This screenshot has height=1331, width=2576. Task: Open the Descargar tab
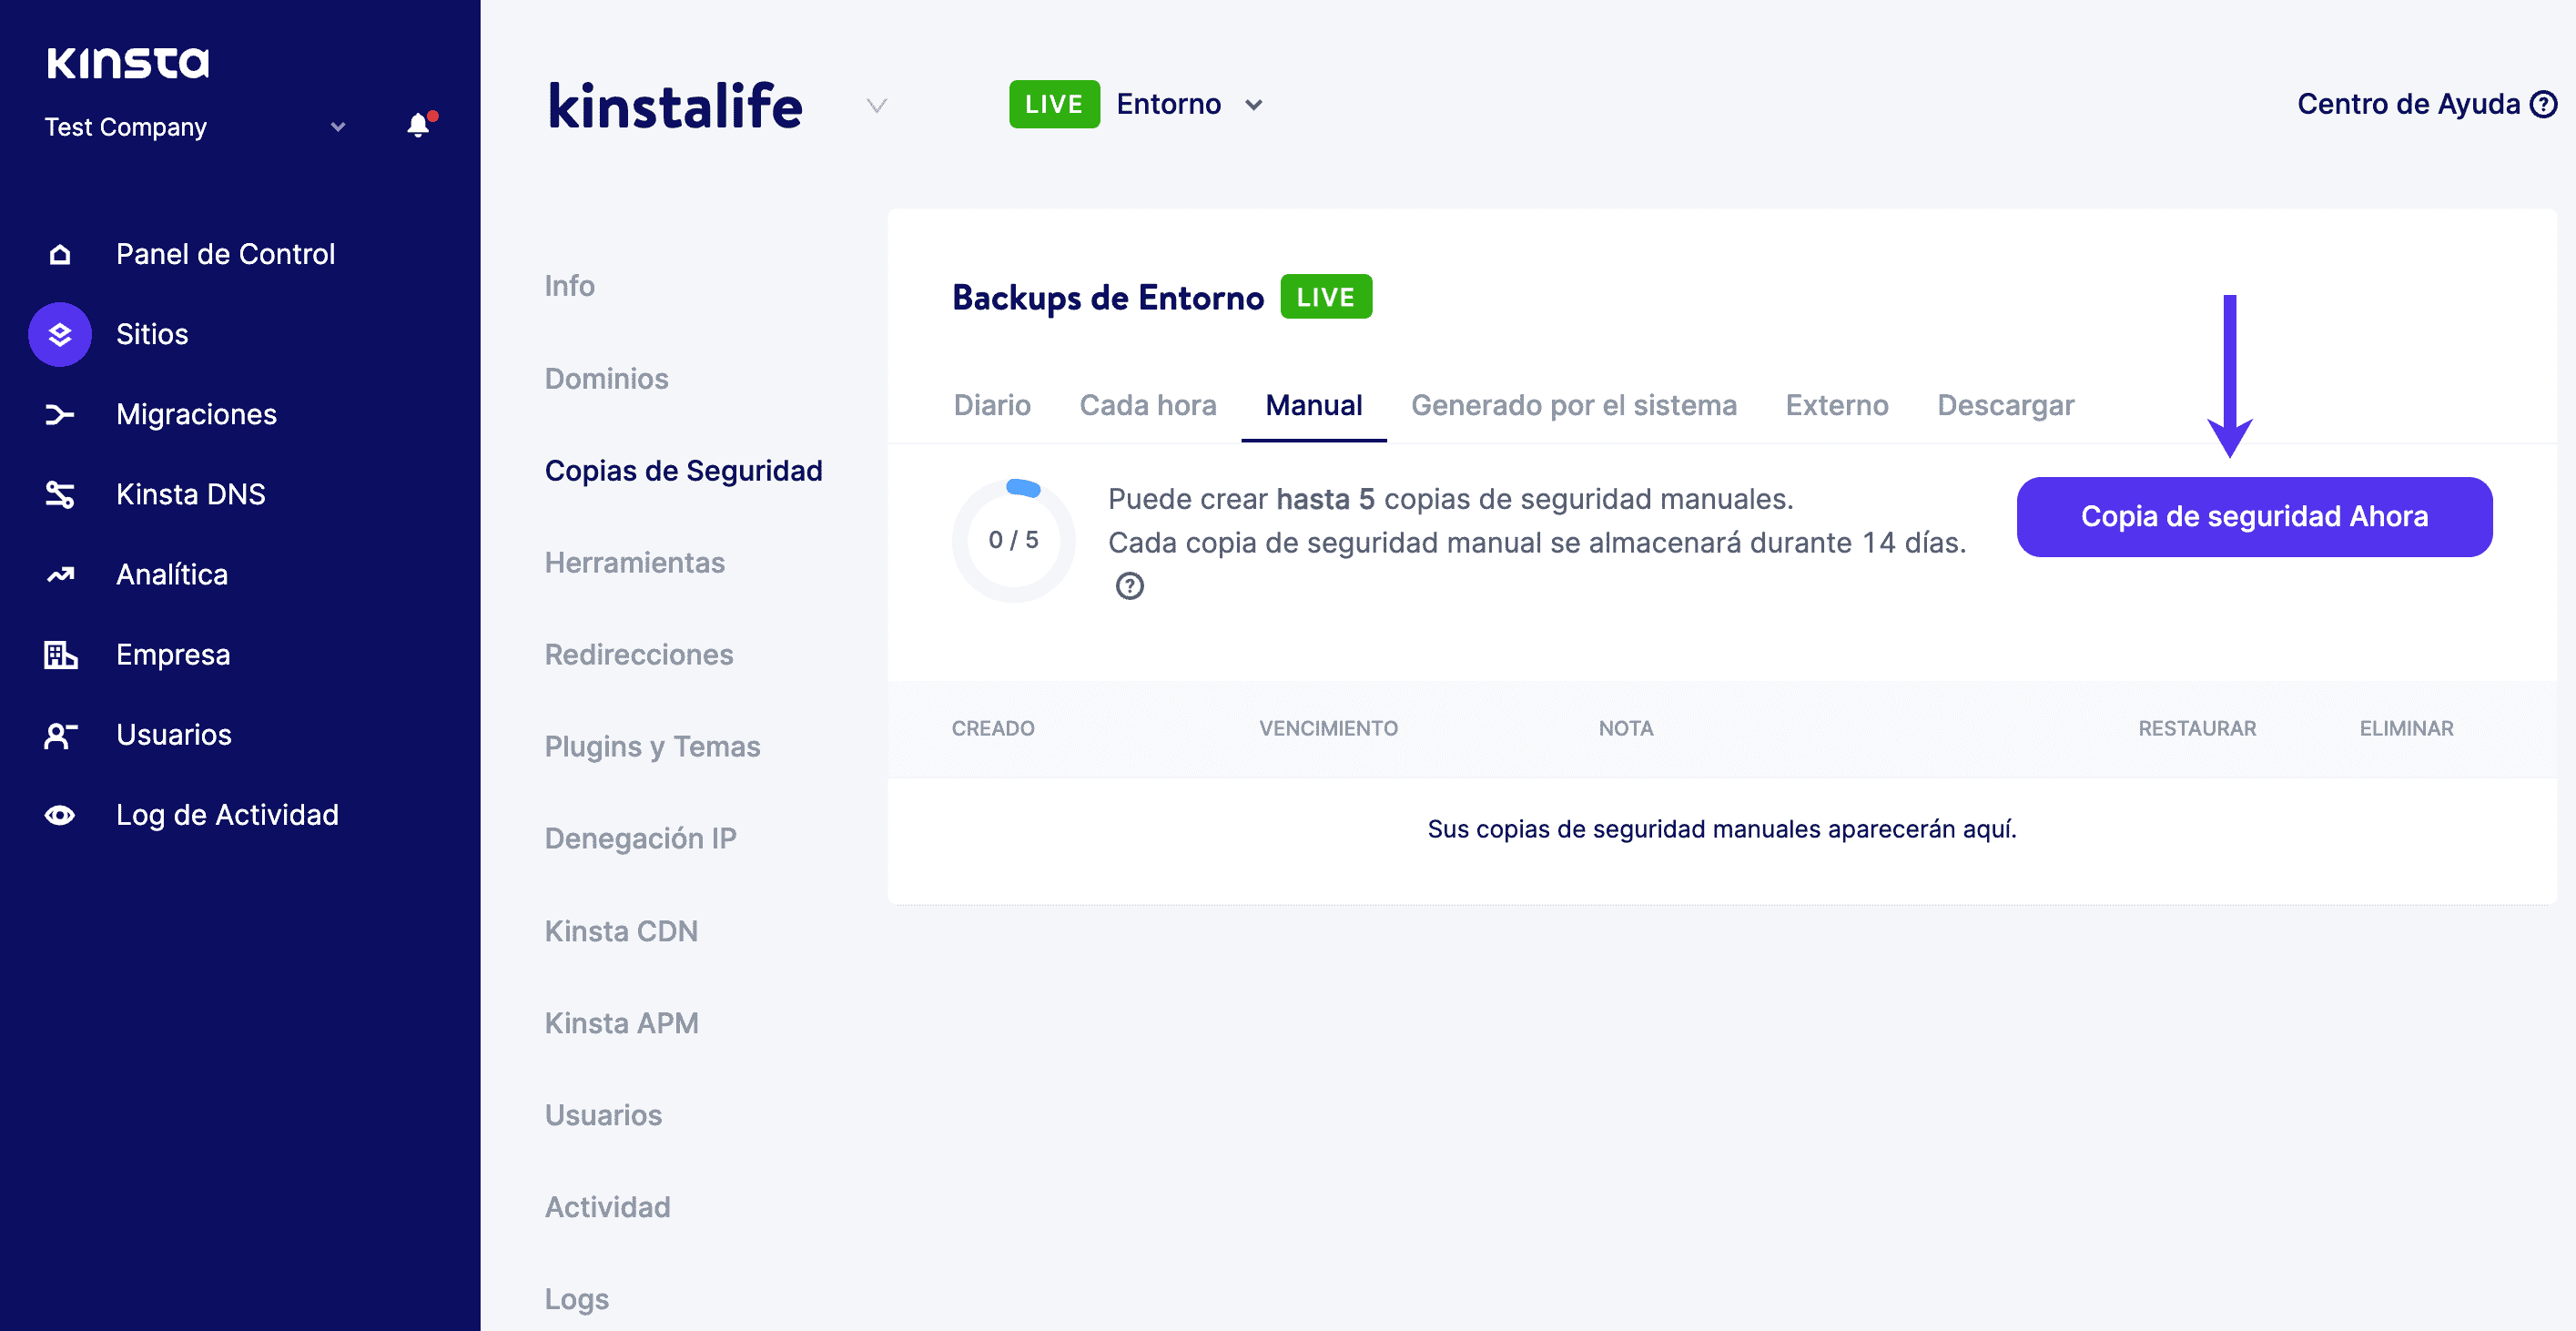tap(2005, 405)
